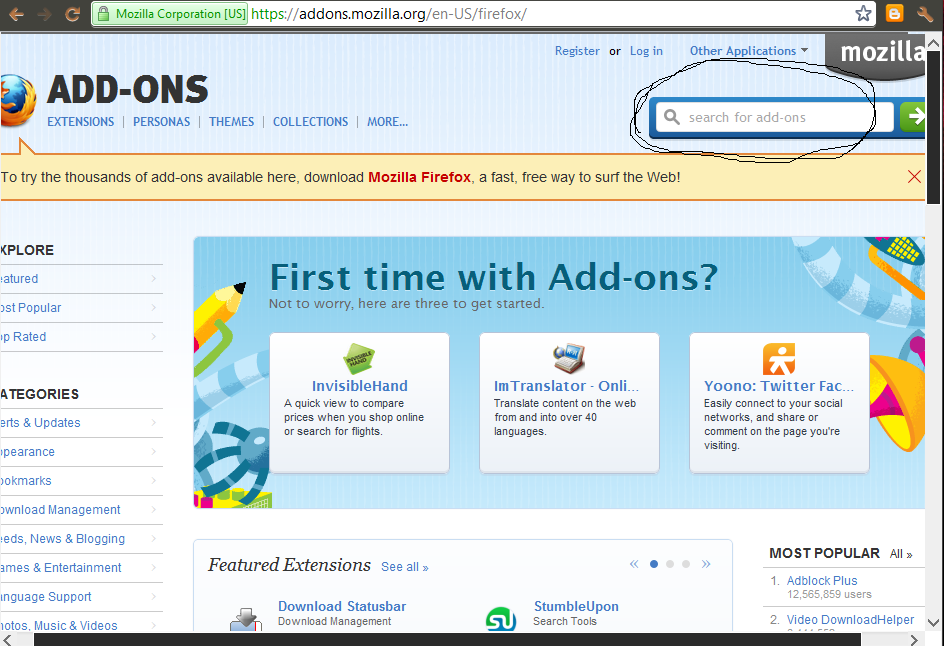Screen dimensions: 944x646
Task: Go to next featured extensions page
Action: click(706, 564)
